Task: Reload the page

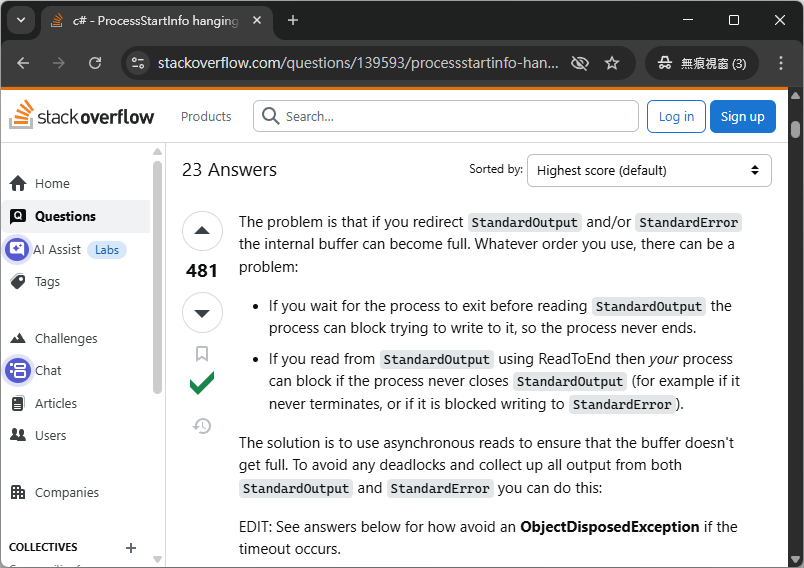Action: pos(95,63)
